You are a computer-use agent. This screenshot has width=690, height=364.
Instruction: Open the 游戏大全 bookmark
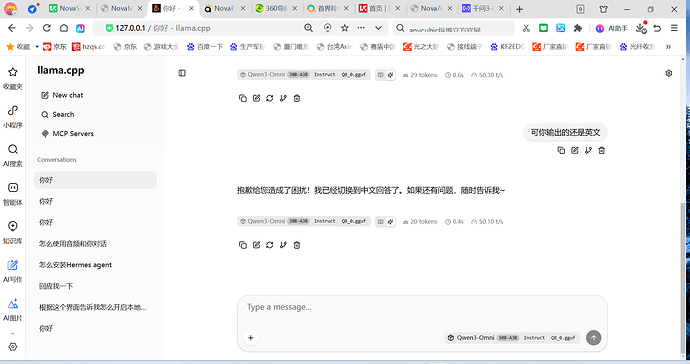click(161, 47)
